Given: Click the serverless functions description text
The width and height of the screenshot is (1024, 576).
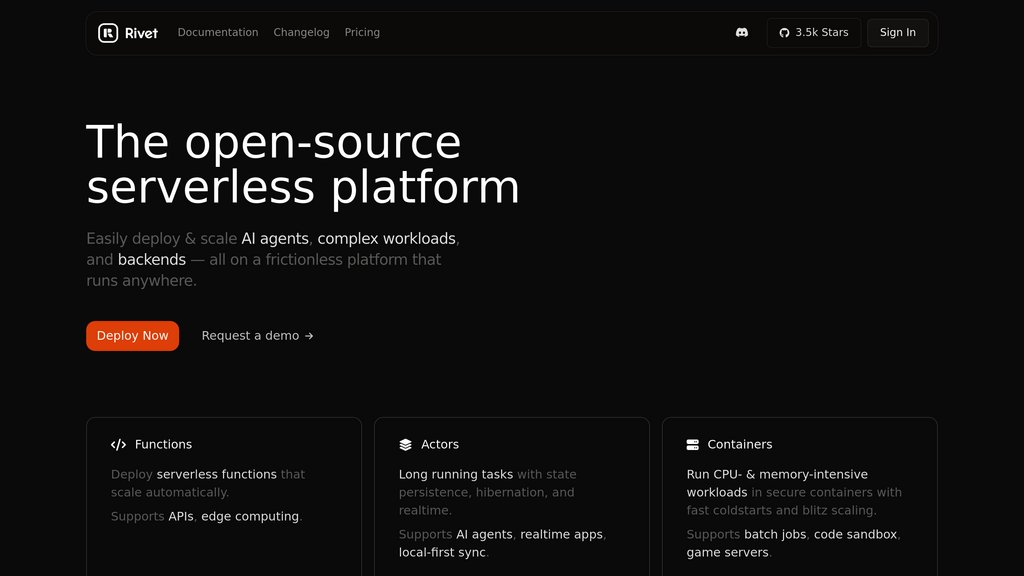Looking at the screenshot, I should [x=217, y=474].
